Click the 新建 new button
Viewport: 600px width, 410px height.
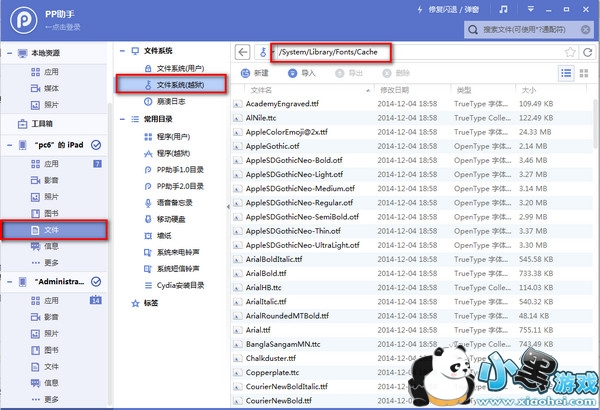click(255, 73)
